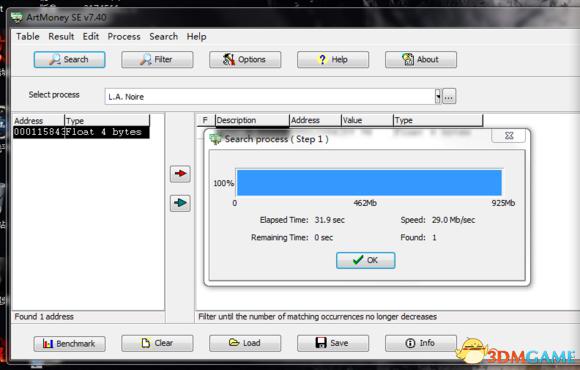Load a saved table file
Image resolution: width=580 pixels, height=370 pixels.
tap(245, 343)
